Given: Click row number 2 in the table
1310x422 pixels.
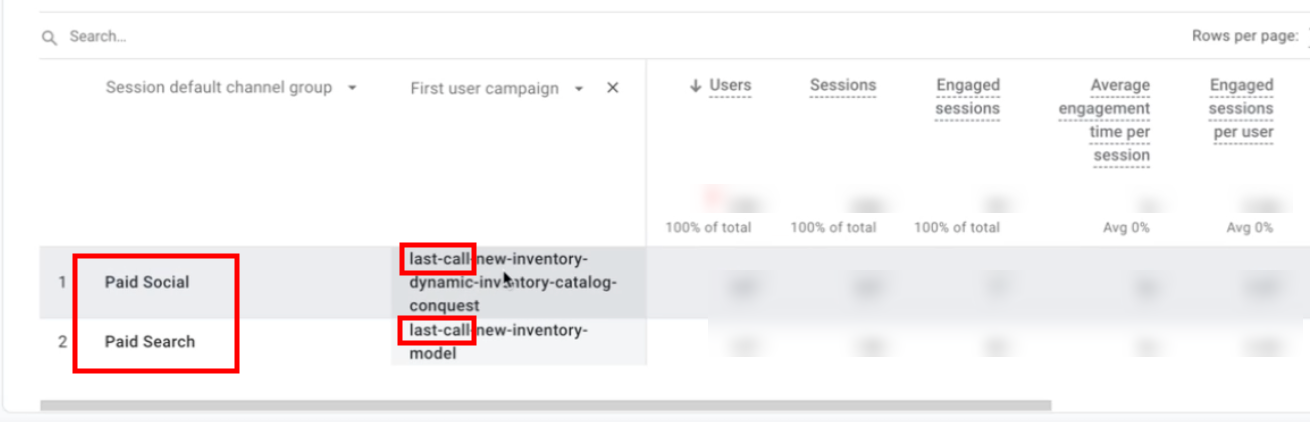Looking at the screenshot, I should 62,342.
